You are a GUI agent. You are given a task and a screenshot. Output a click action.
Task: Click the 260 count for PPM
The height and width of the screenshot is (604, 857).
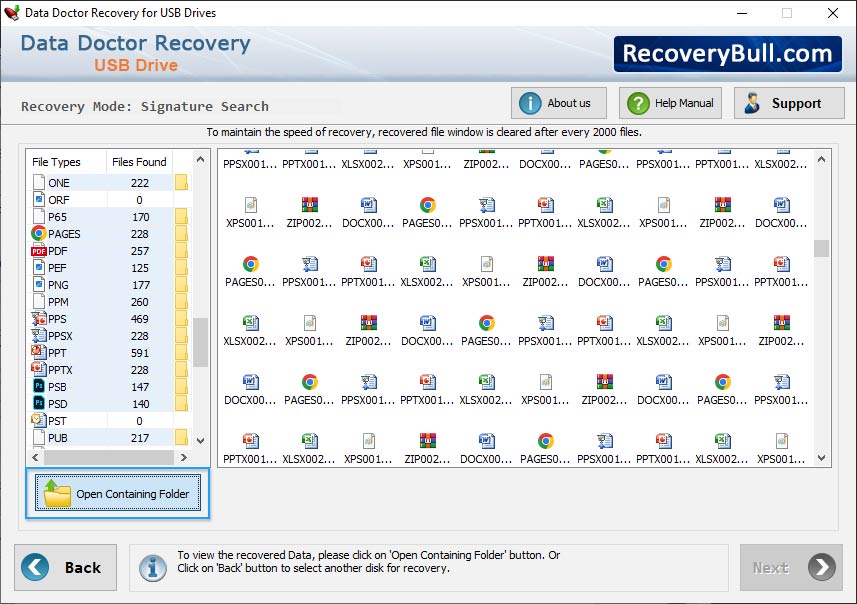pyautogui.click(x=139, y=302)
